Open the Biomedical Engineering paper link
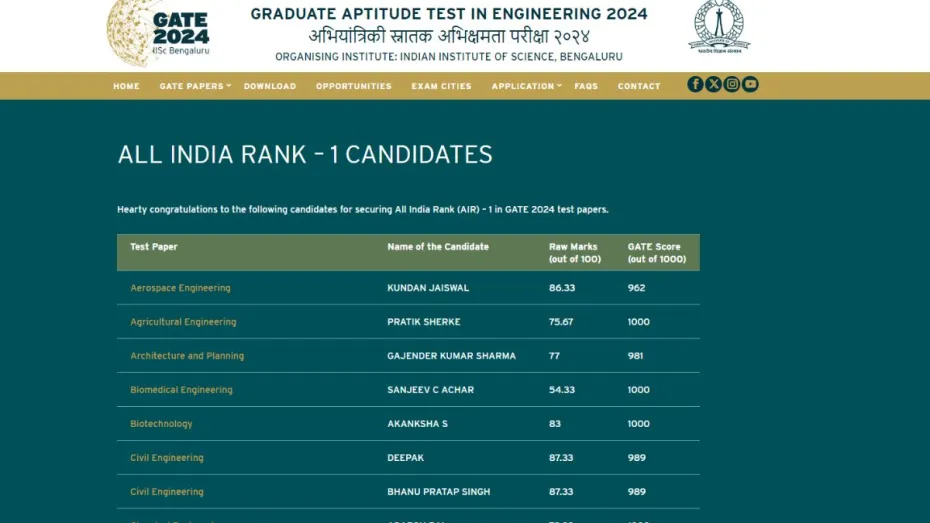The height and width of the screenshot is (523, 930). 181,390
